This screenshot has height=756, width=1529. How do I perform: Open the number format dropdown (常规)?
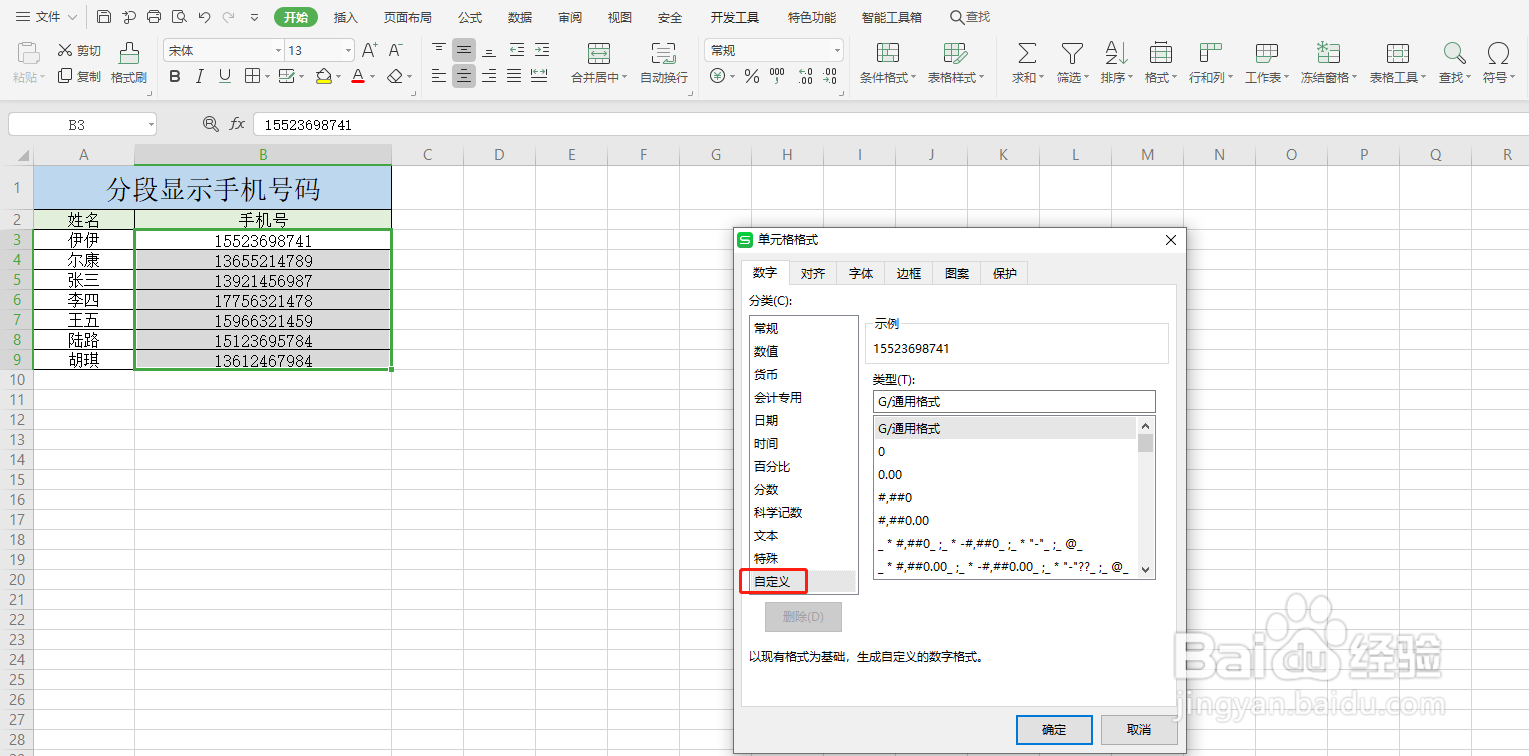837,50
